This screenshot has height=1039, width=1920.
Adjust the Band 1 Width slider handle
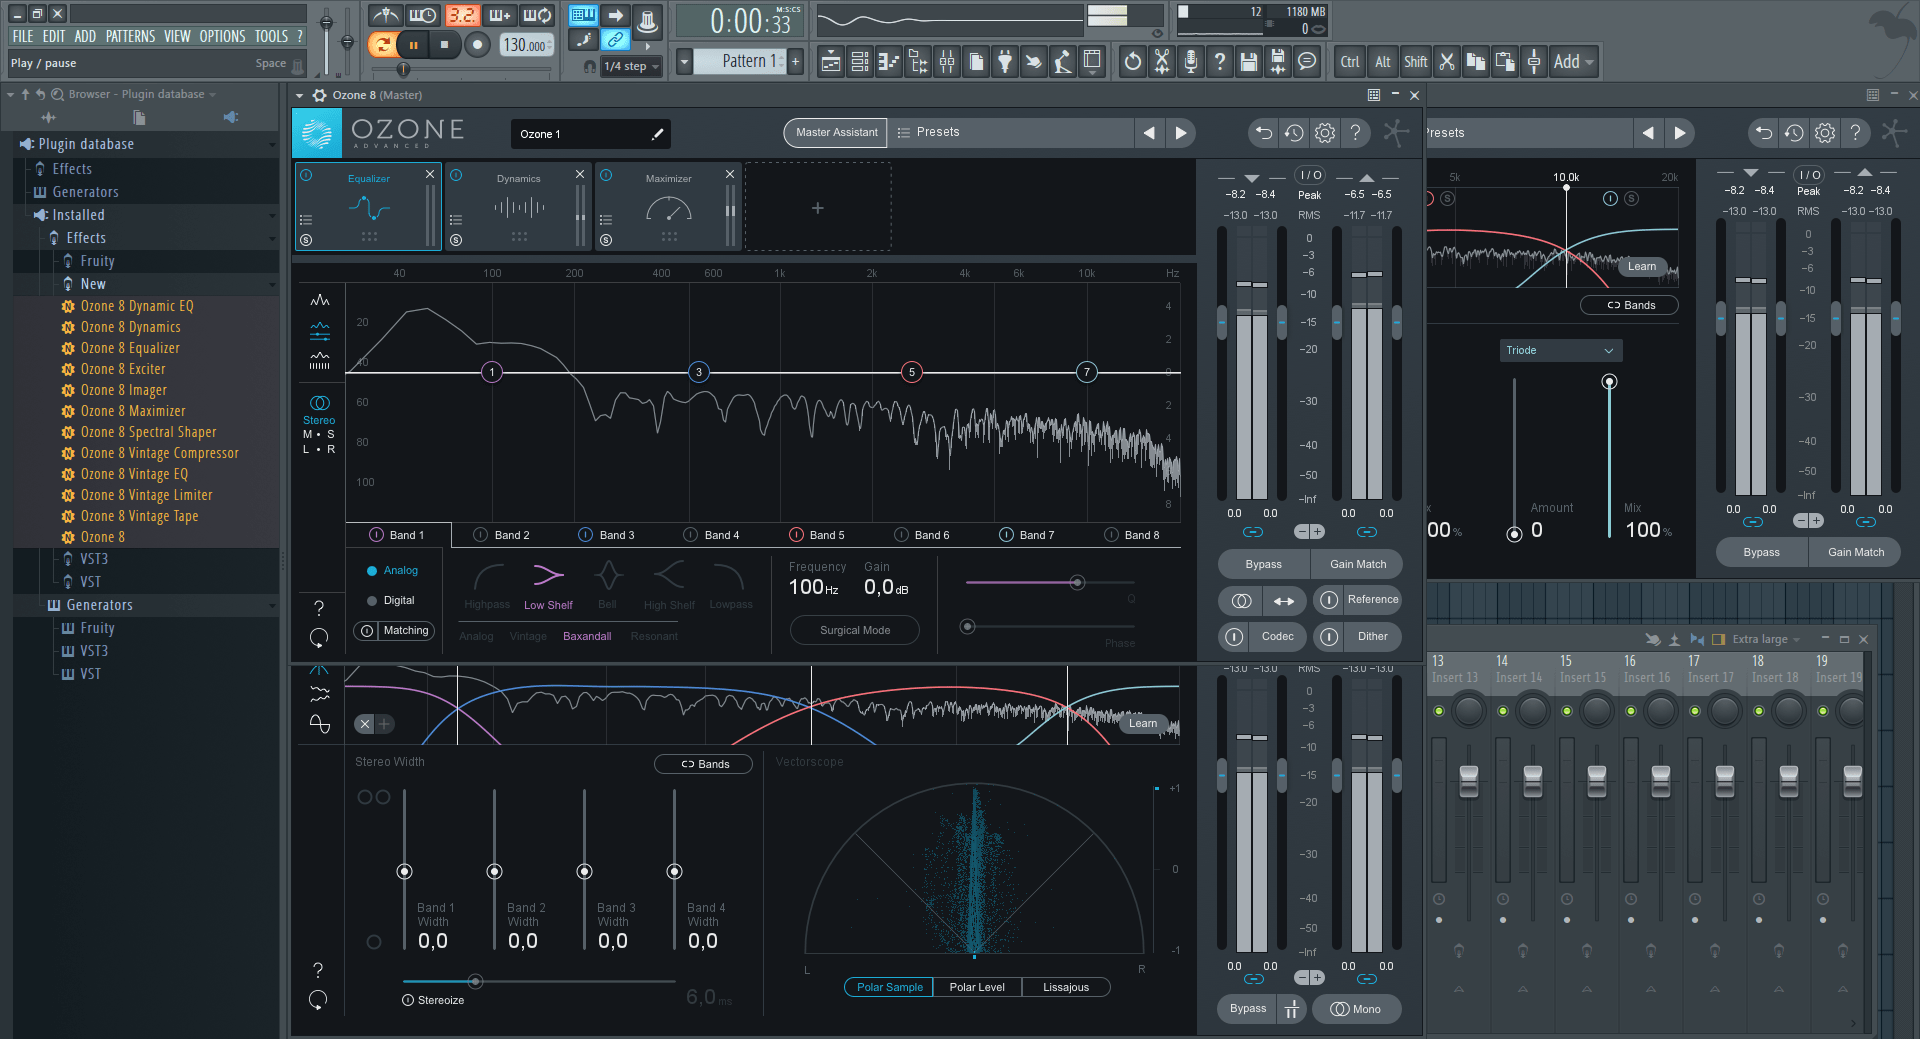[404, 871]
